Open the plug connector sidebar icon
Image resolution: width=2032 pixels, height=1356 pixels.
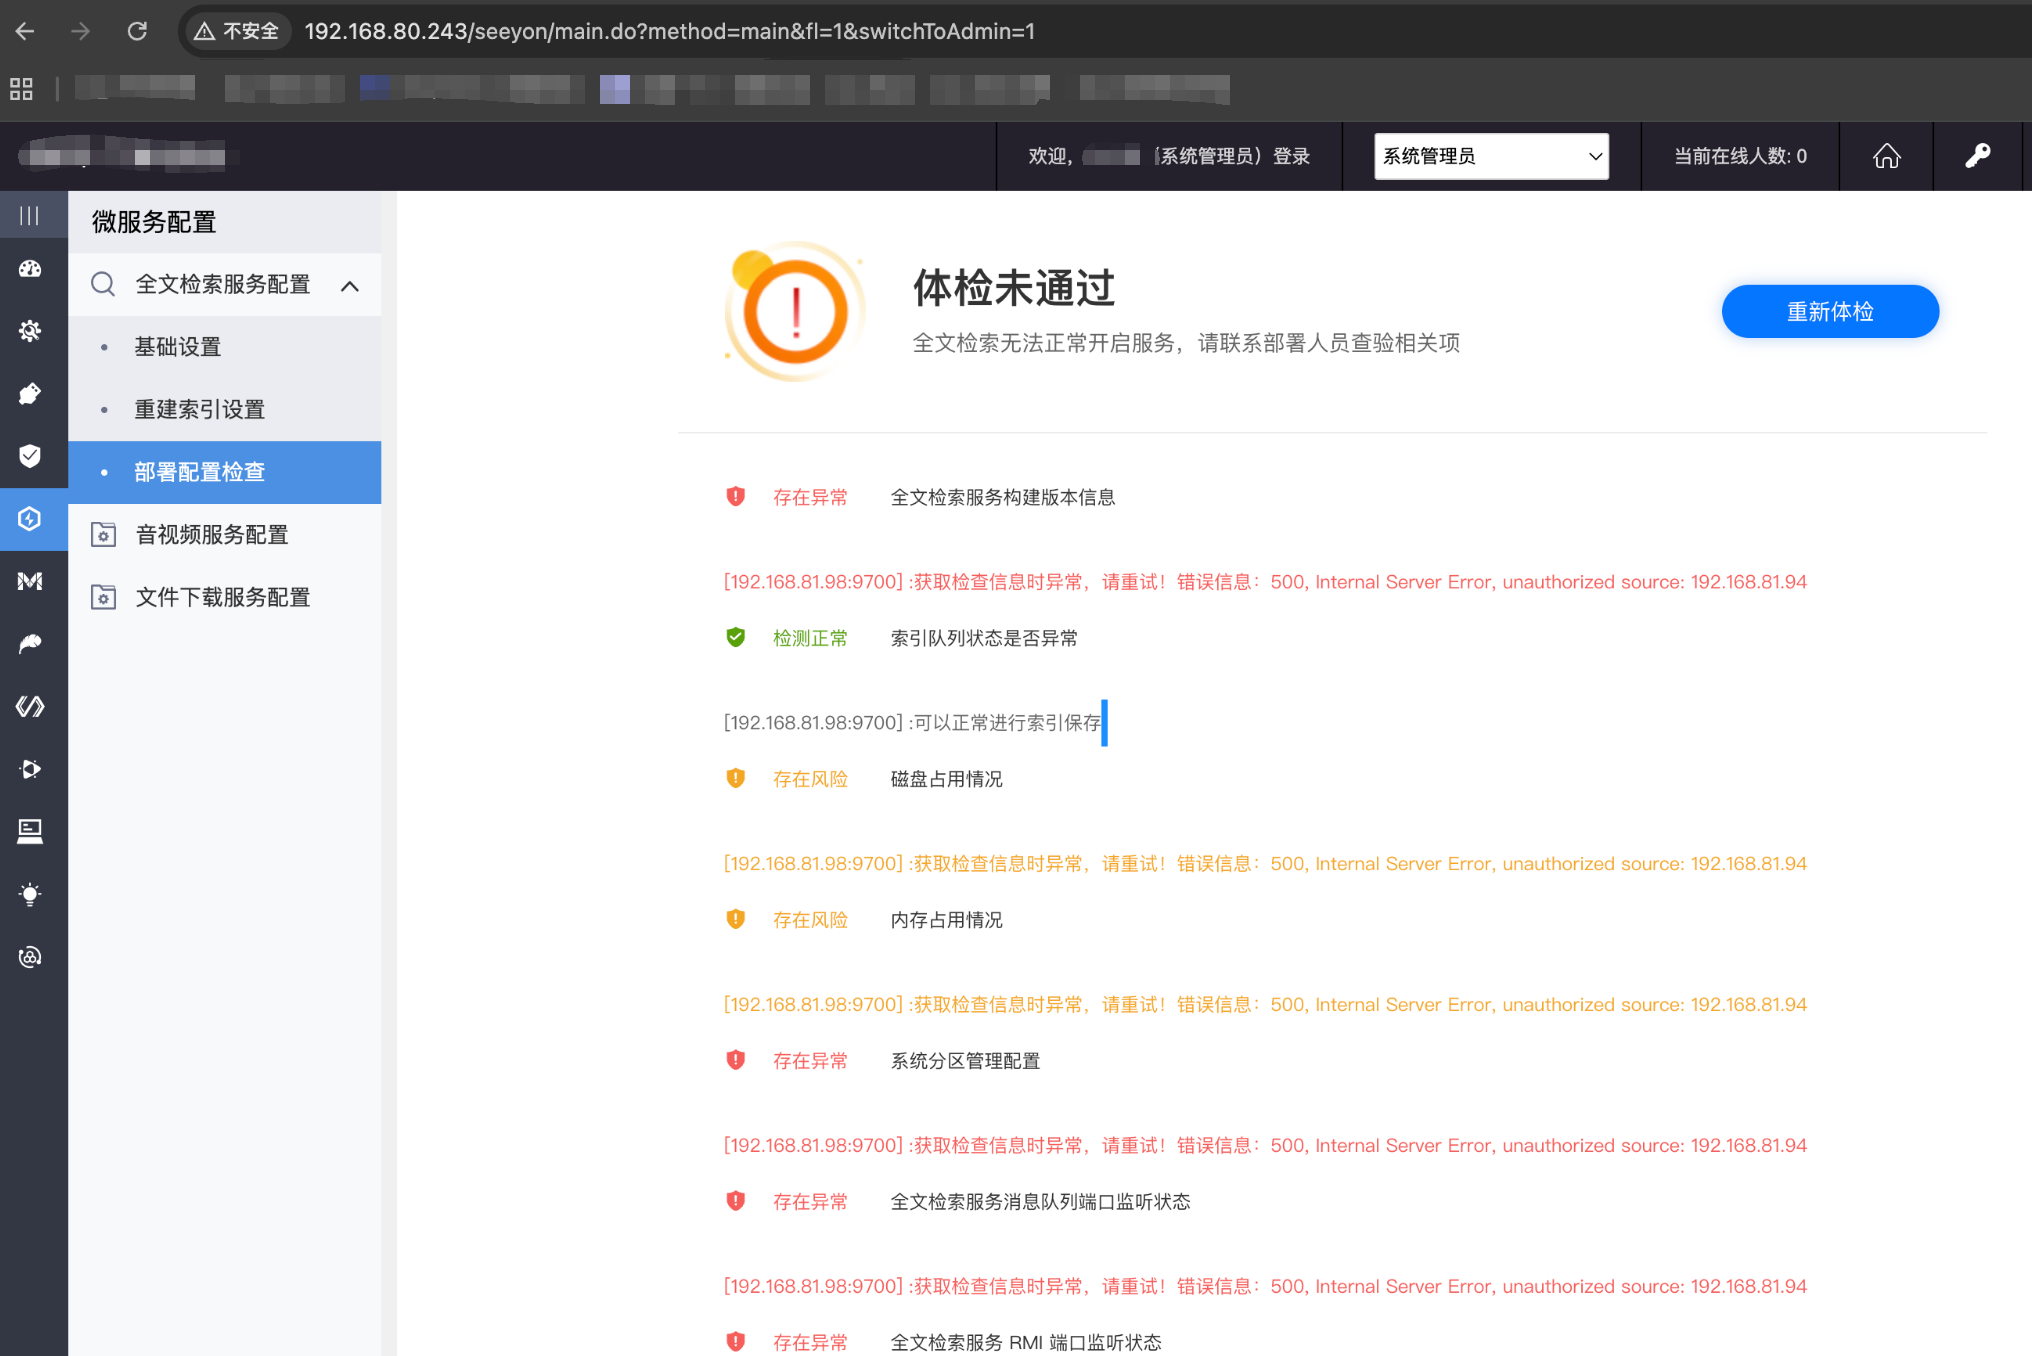point(30,394)
